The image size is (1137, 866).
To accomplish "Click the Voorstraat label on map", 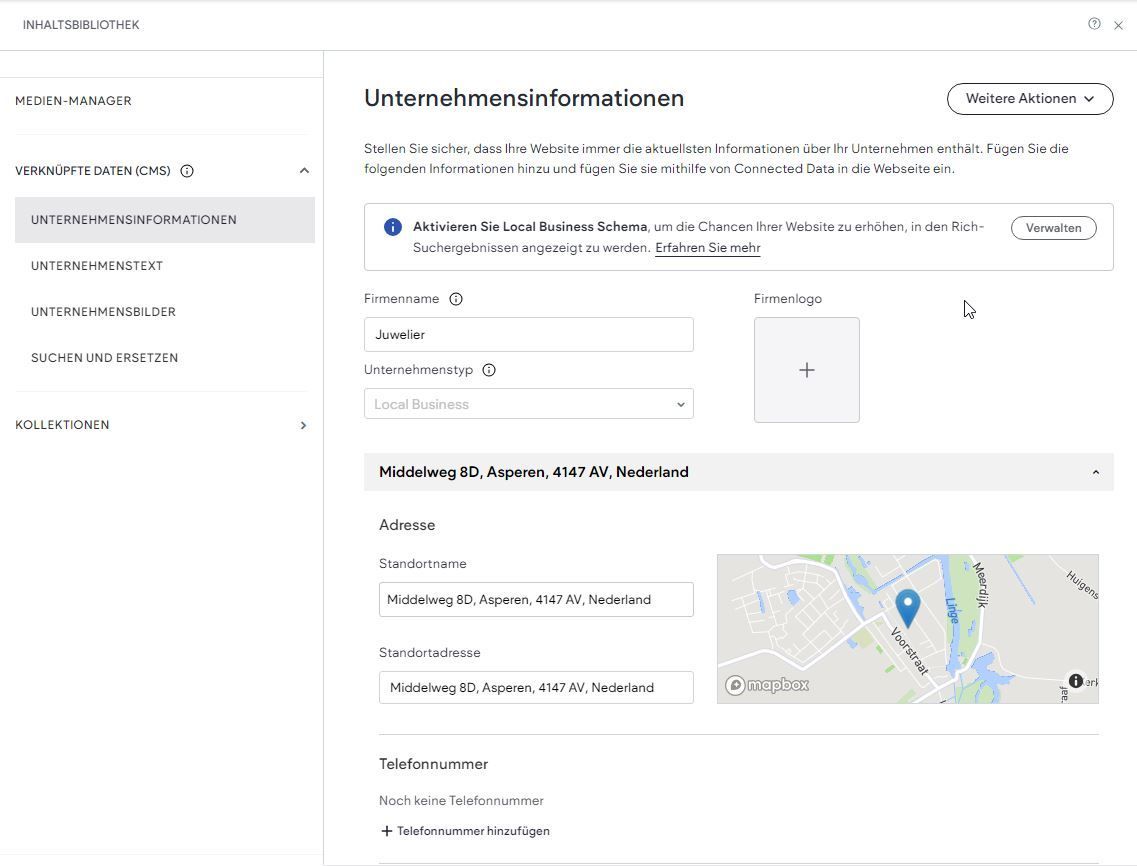I will click(x=909, y=651).
